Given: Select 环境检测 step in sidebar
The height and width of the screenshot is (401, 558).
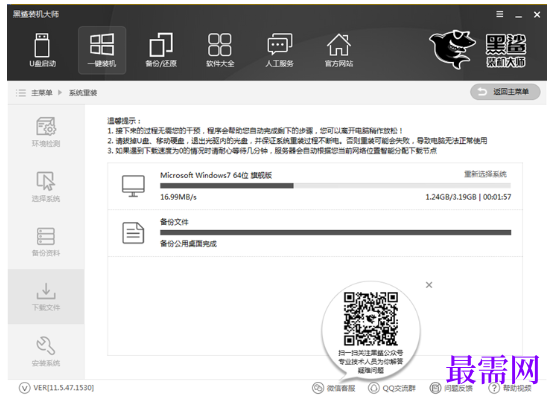Looking at the screenshot, I should click(x=46, y=132).
